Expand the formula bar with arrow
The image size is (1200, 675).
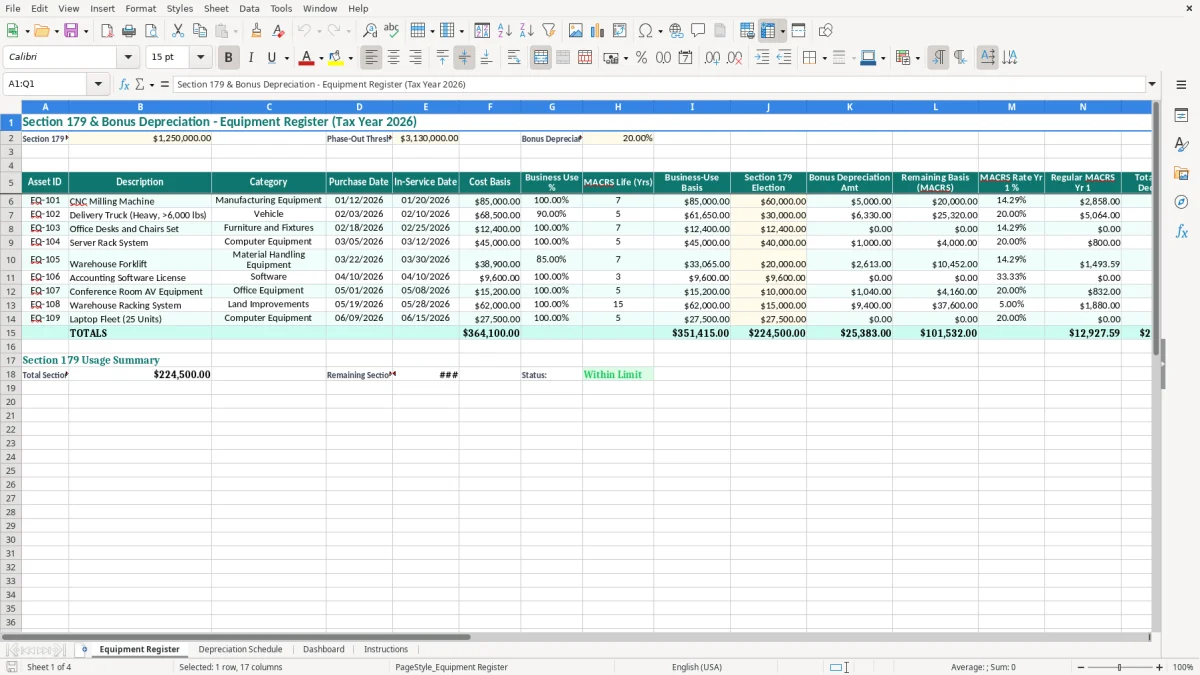[x=1152, y=85]
